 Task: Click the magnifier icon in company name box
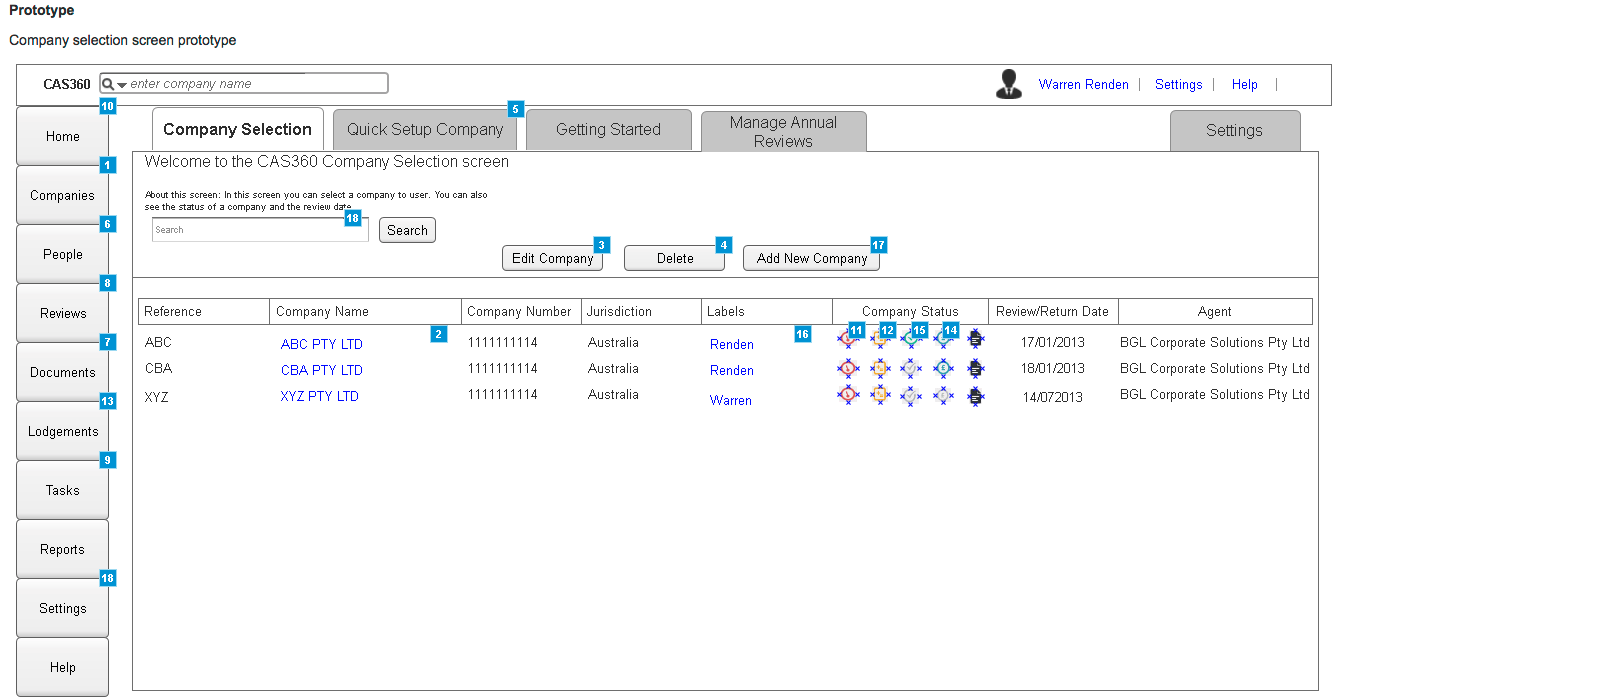pos(108,84)
